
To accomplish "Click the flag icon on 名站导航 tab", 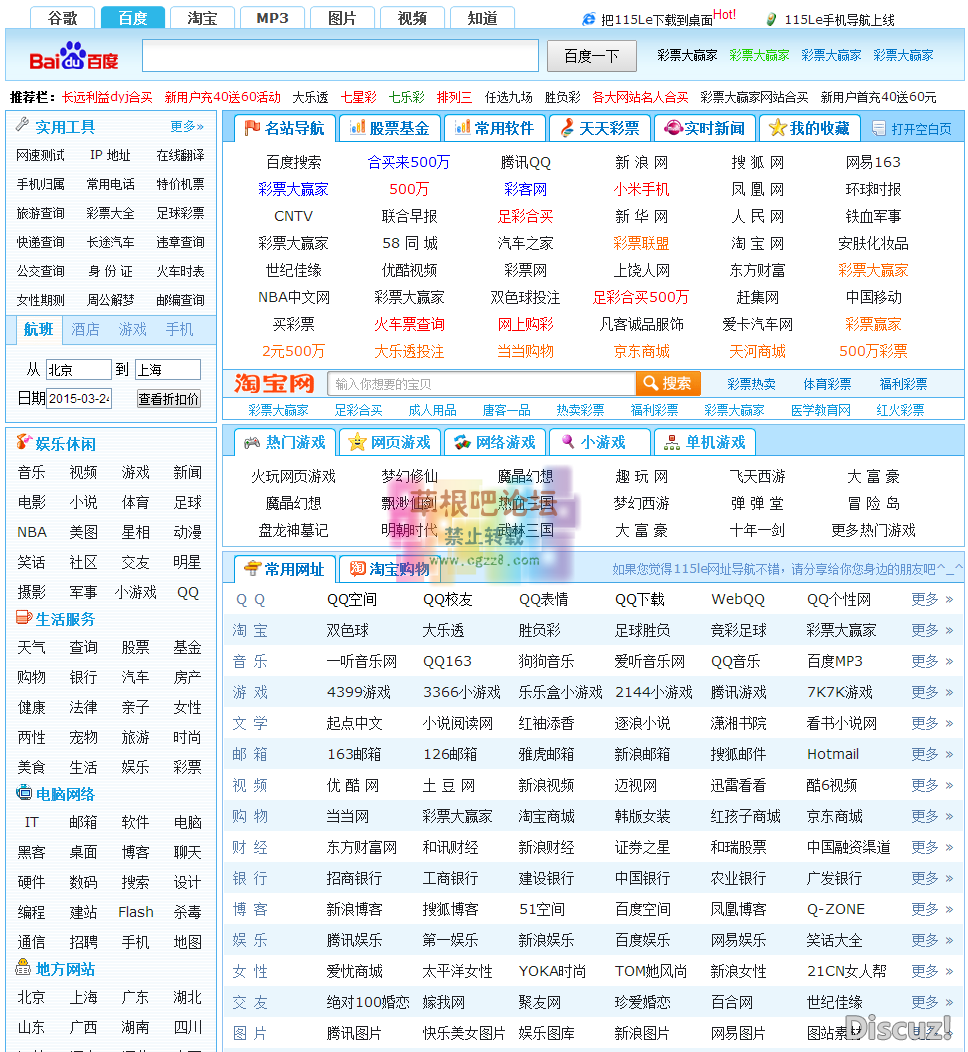I will click(254, 127).
